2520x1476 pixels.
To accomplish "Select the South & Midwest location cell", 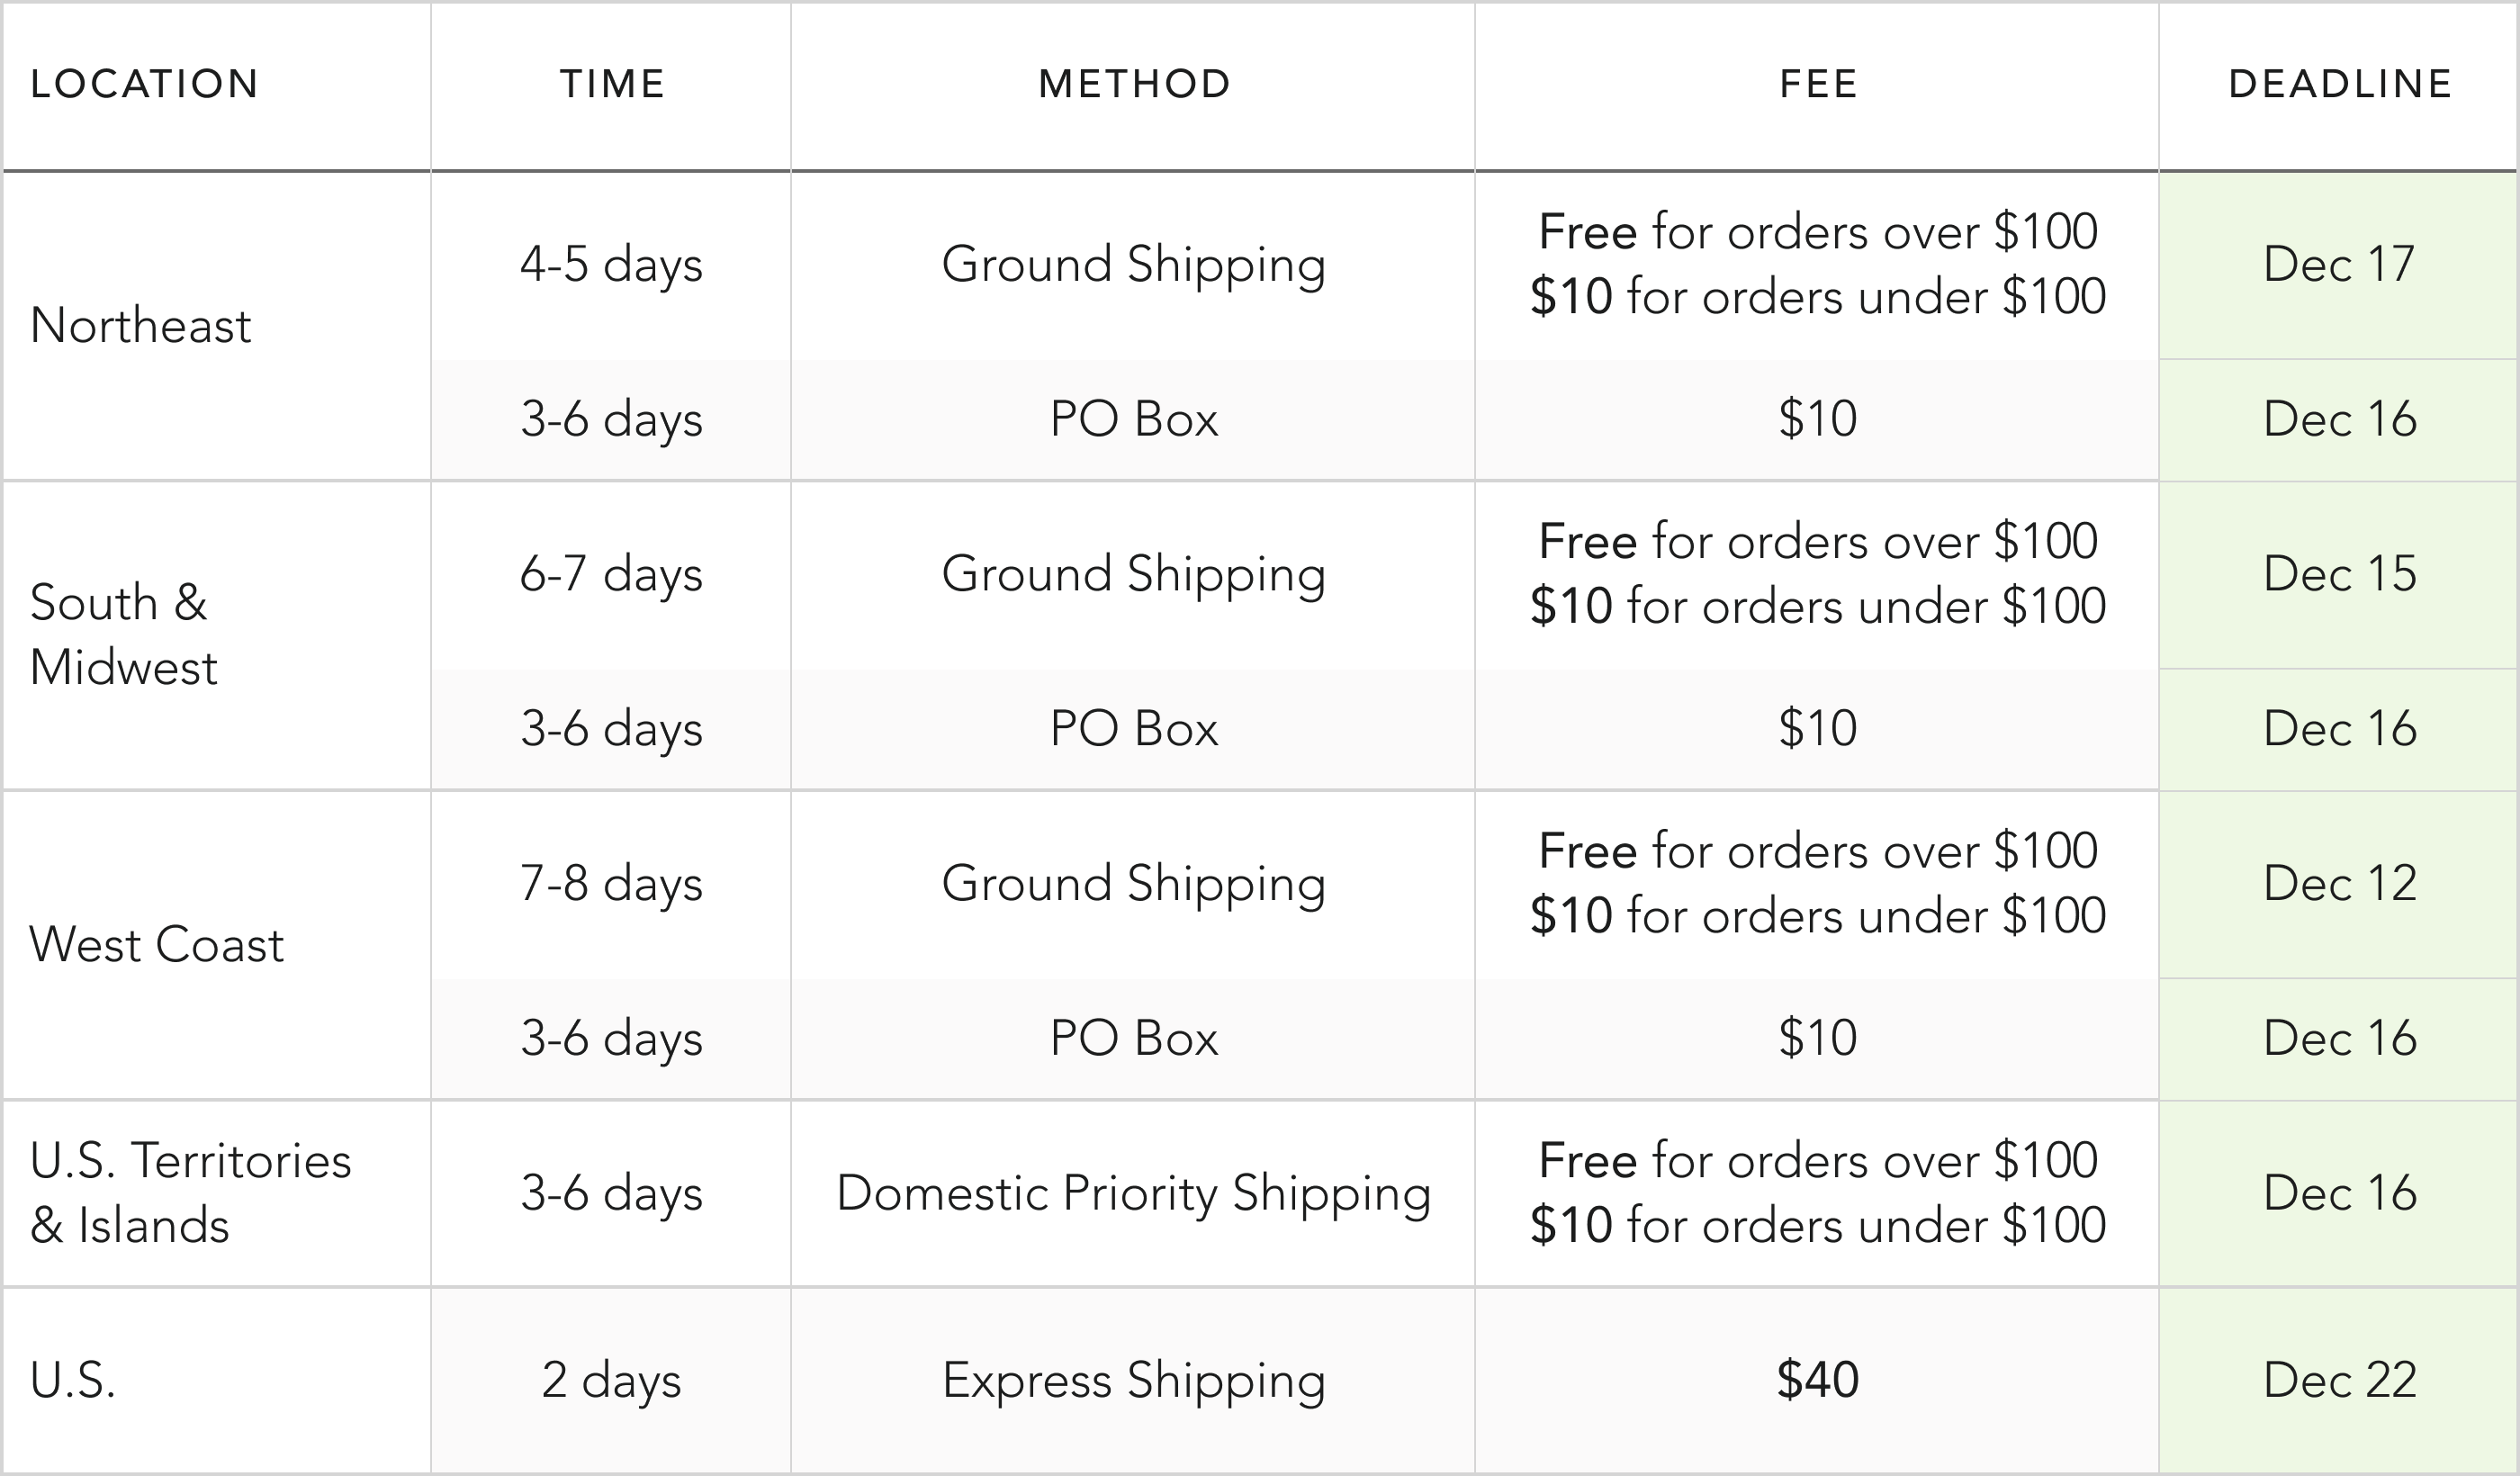I will pos(123,635).
